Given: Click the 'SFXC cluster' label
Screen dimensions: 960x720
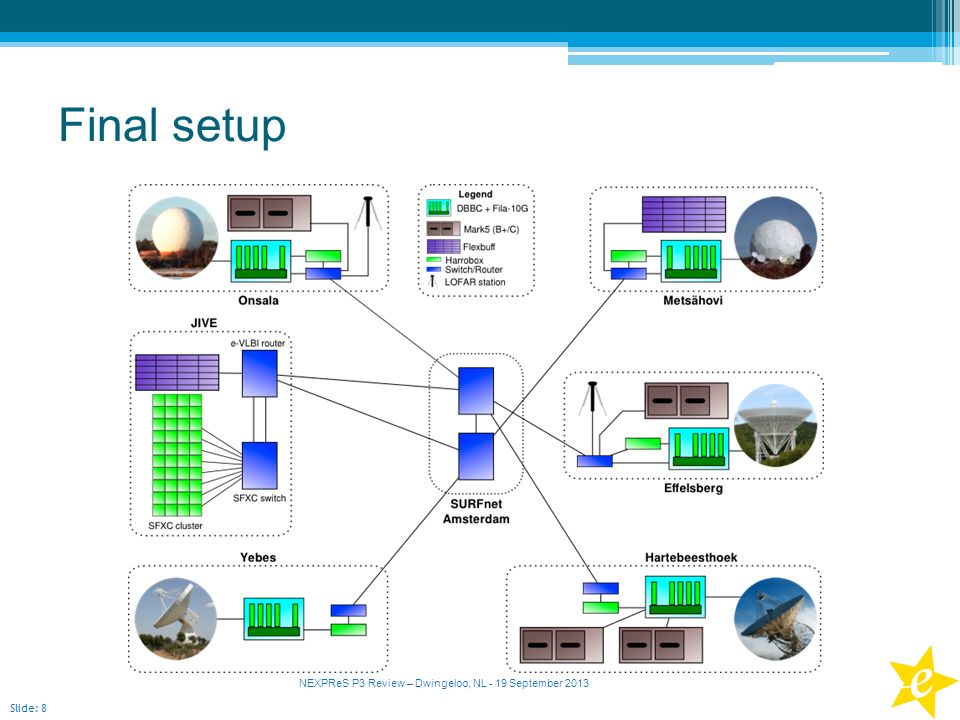Looking at the screenshot, I should pyautogui.click(x=175, y=525).
